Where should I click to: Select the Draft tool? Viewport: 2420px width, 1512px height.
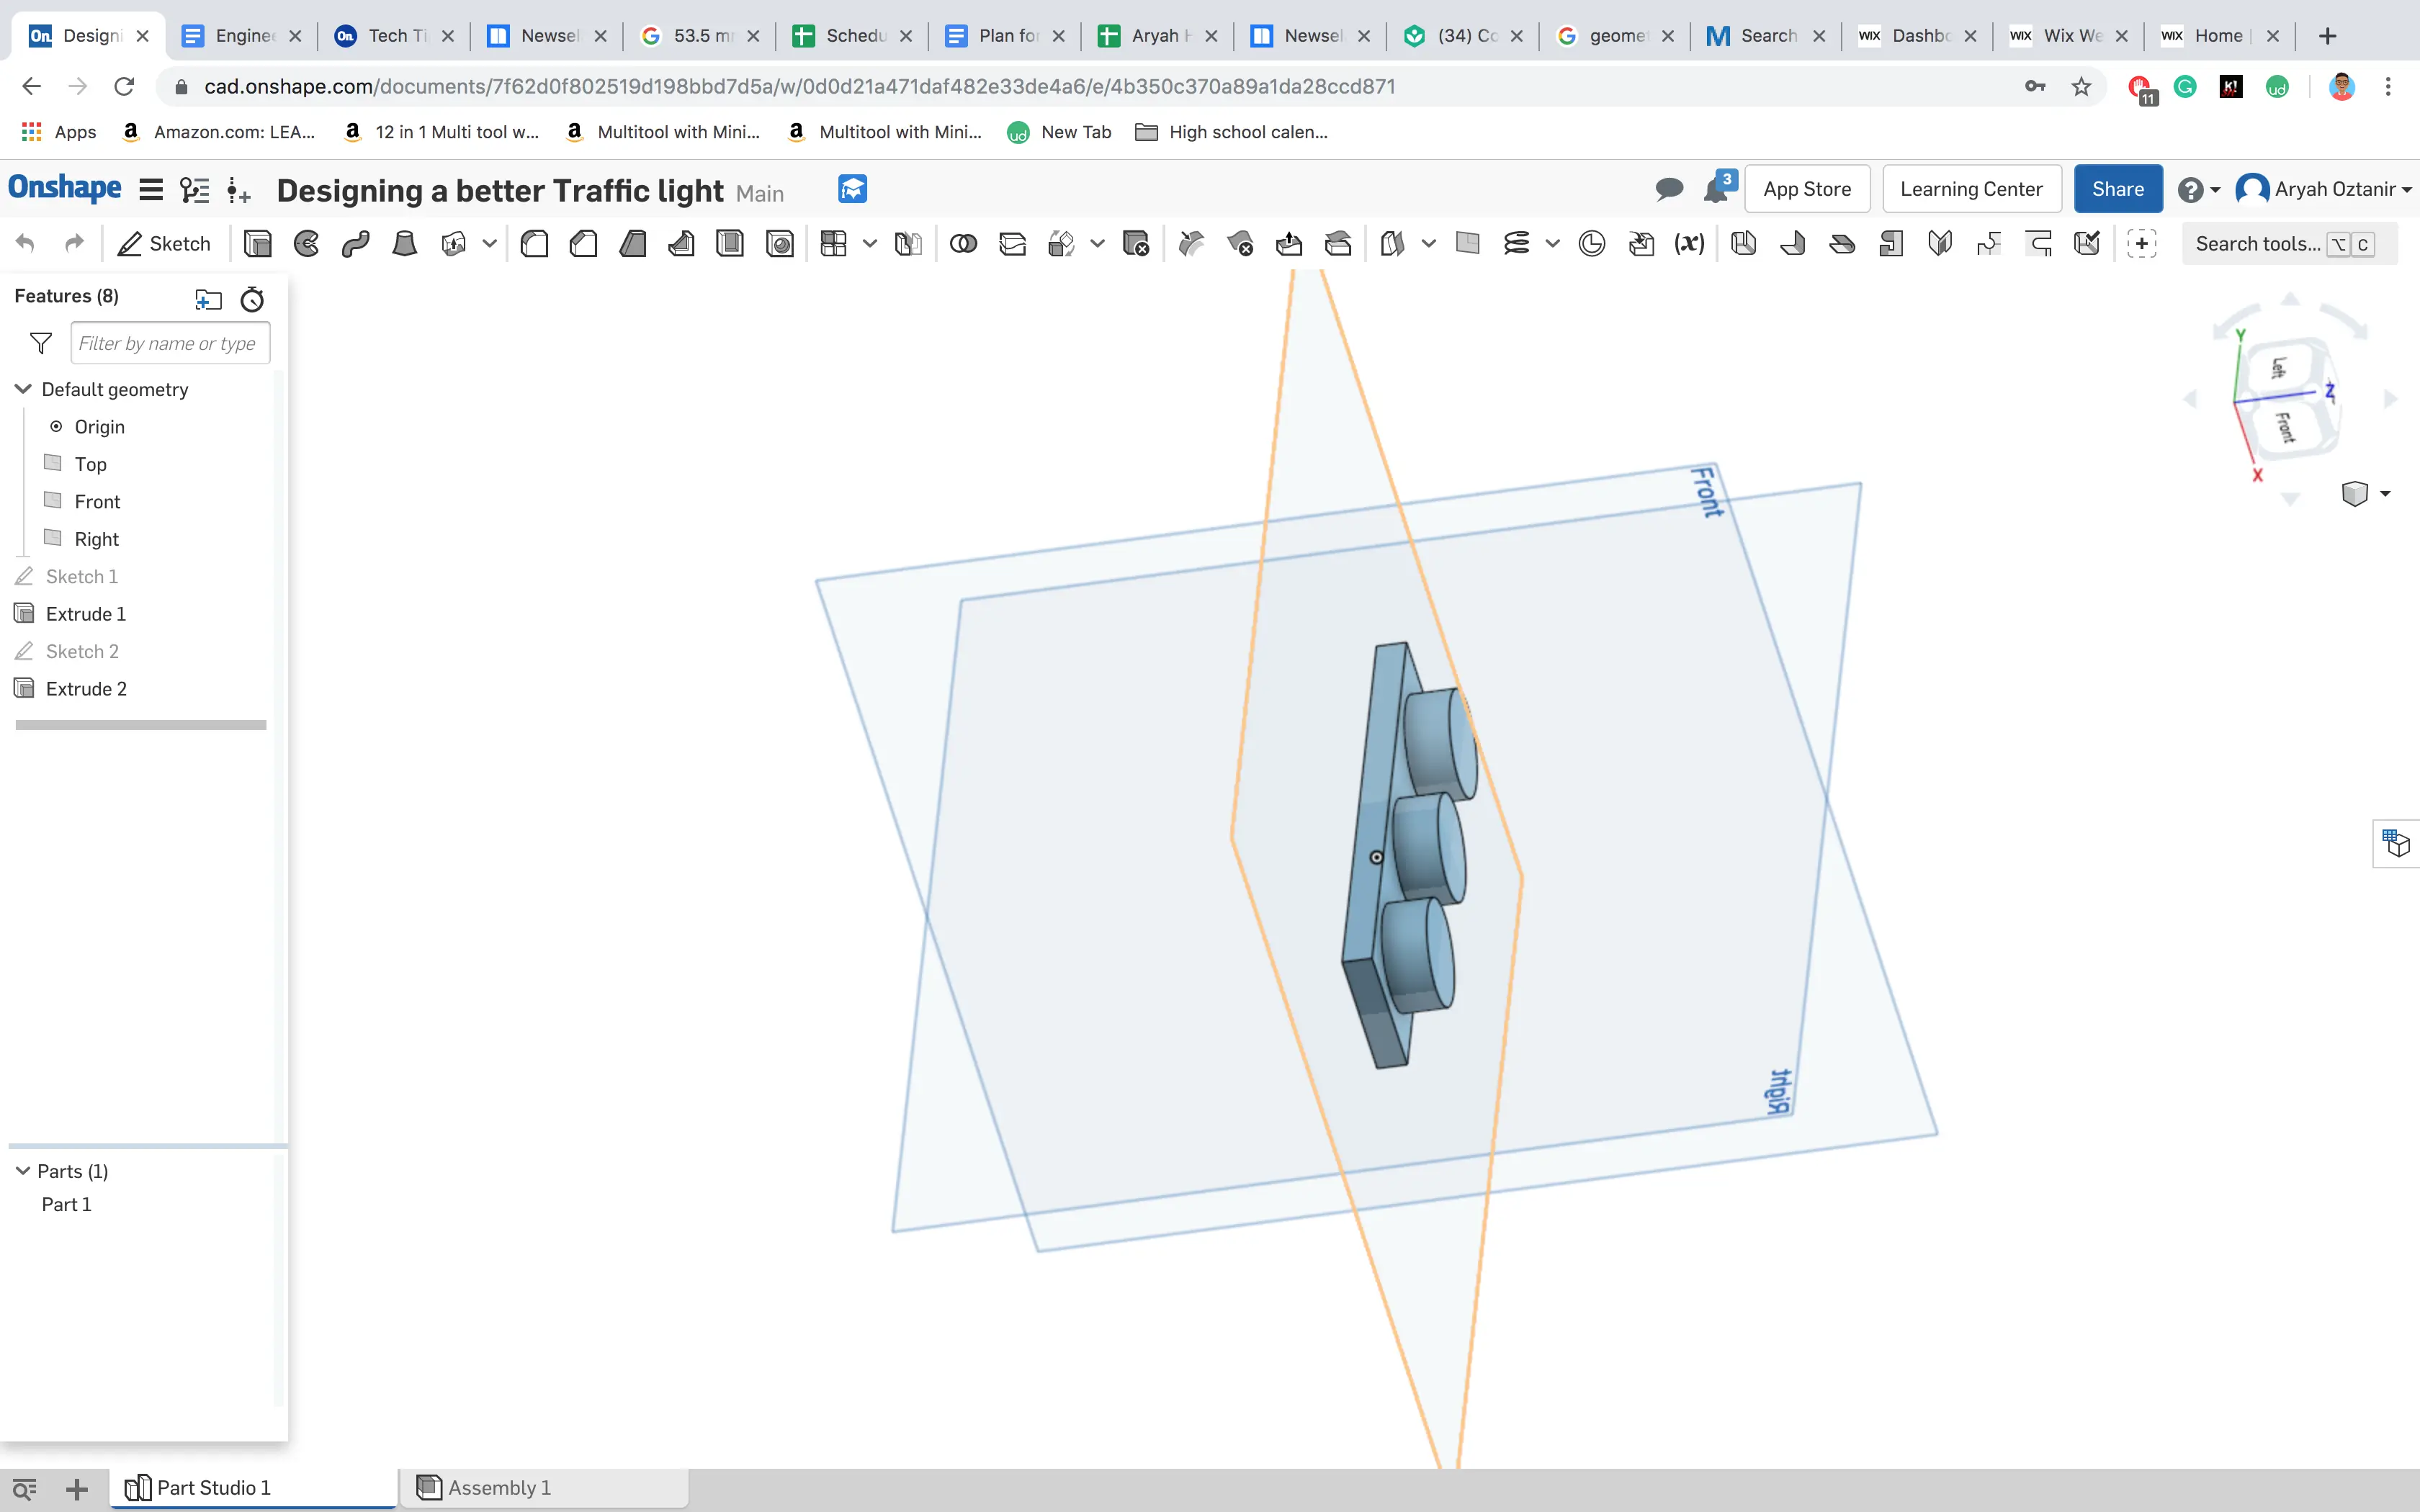pyautogui.click(x=632, y=244)
